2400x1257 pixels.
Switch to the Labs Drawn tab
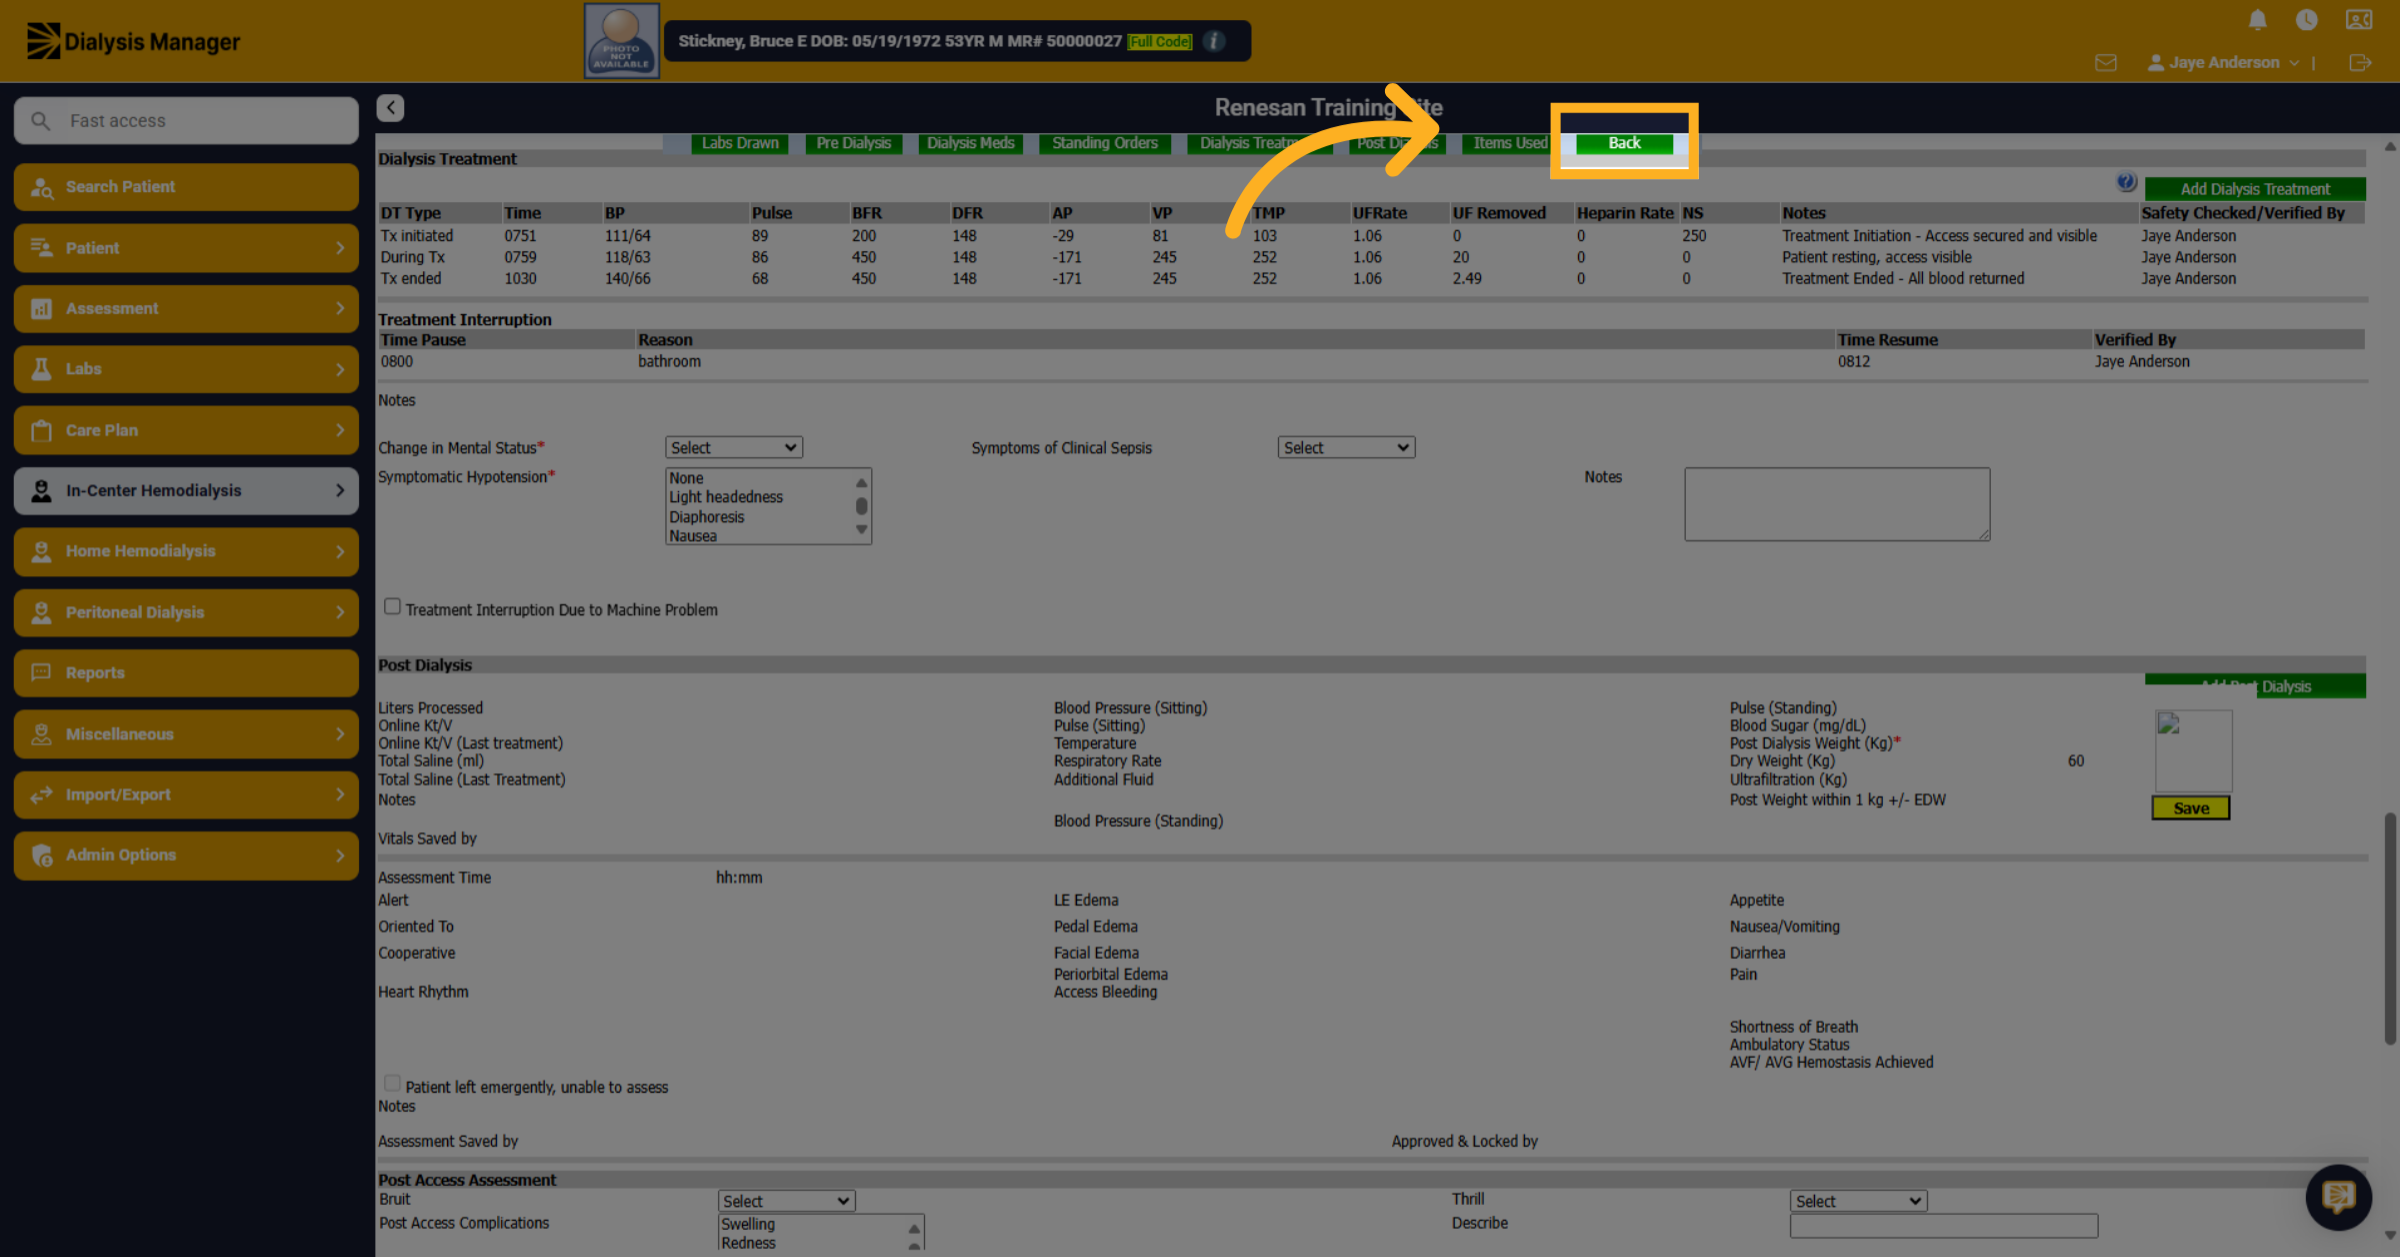(x=740, y=143)
